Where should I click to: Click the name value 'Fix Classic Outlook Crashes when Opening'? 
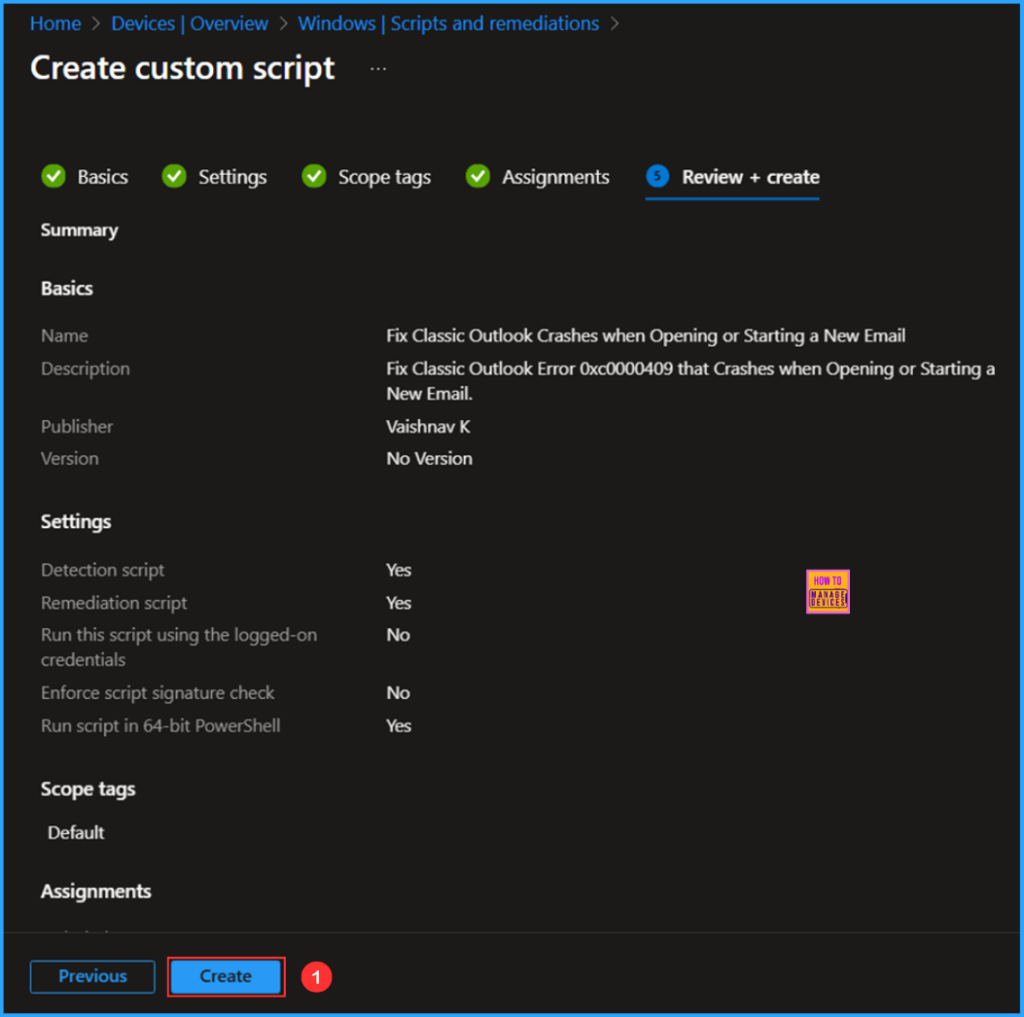(646, 336)
